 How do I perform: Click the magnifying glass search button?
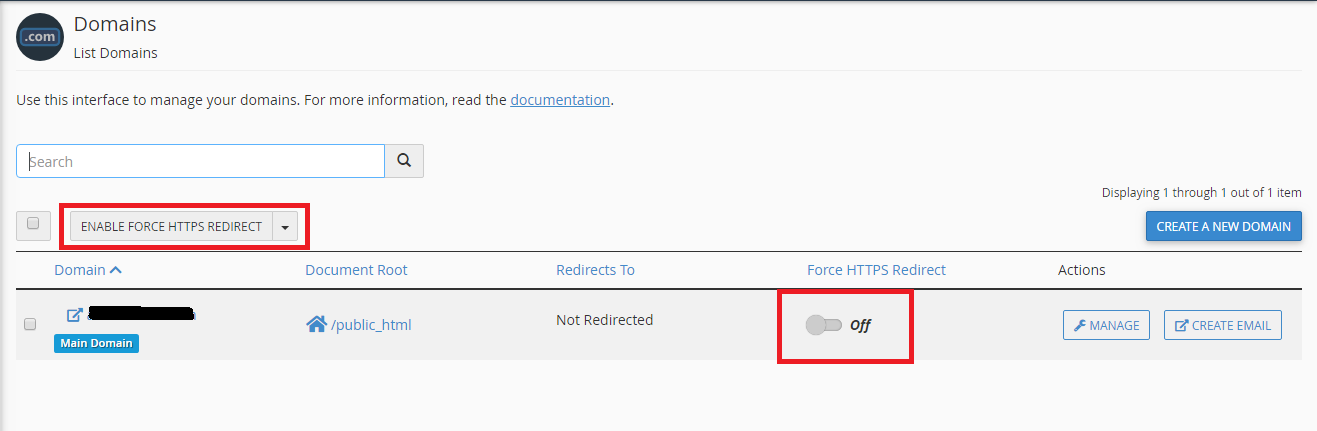pos(404,161)
